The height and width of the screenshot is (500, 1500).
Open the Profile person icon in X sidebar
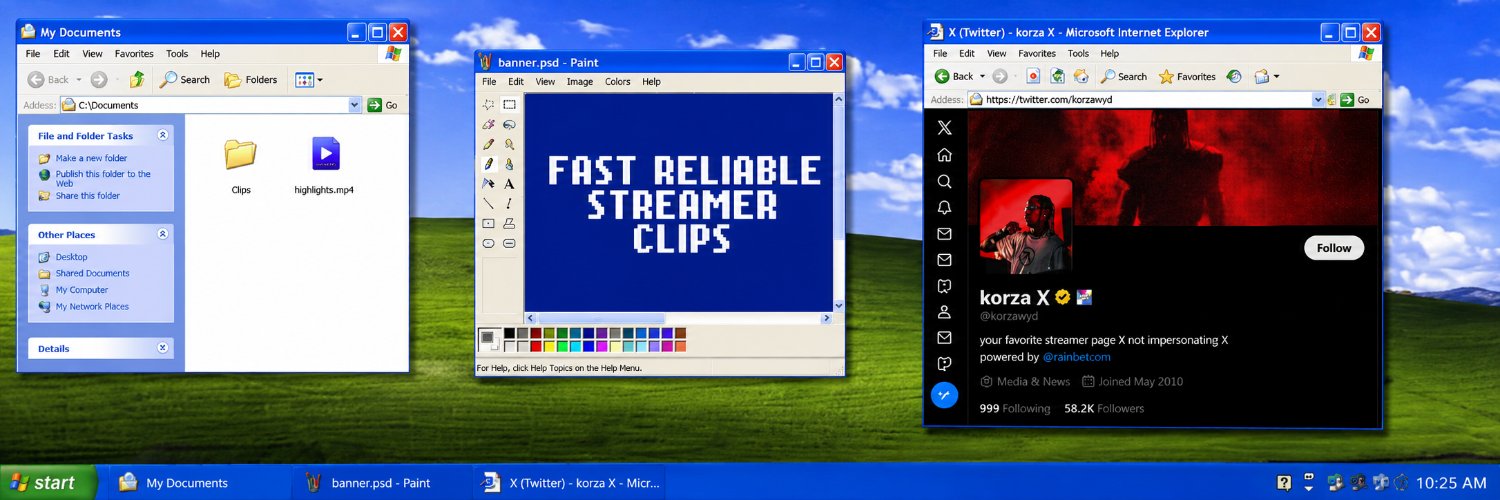(x=944, y=312)
